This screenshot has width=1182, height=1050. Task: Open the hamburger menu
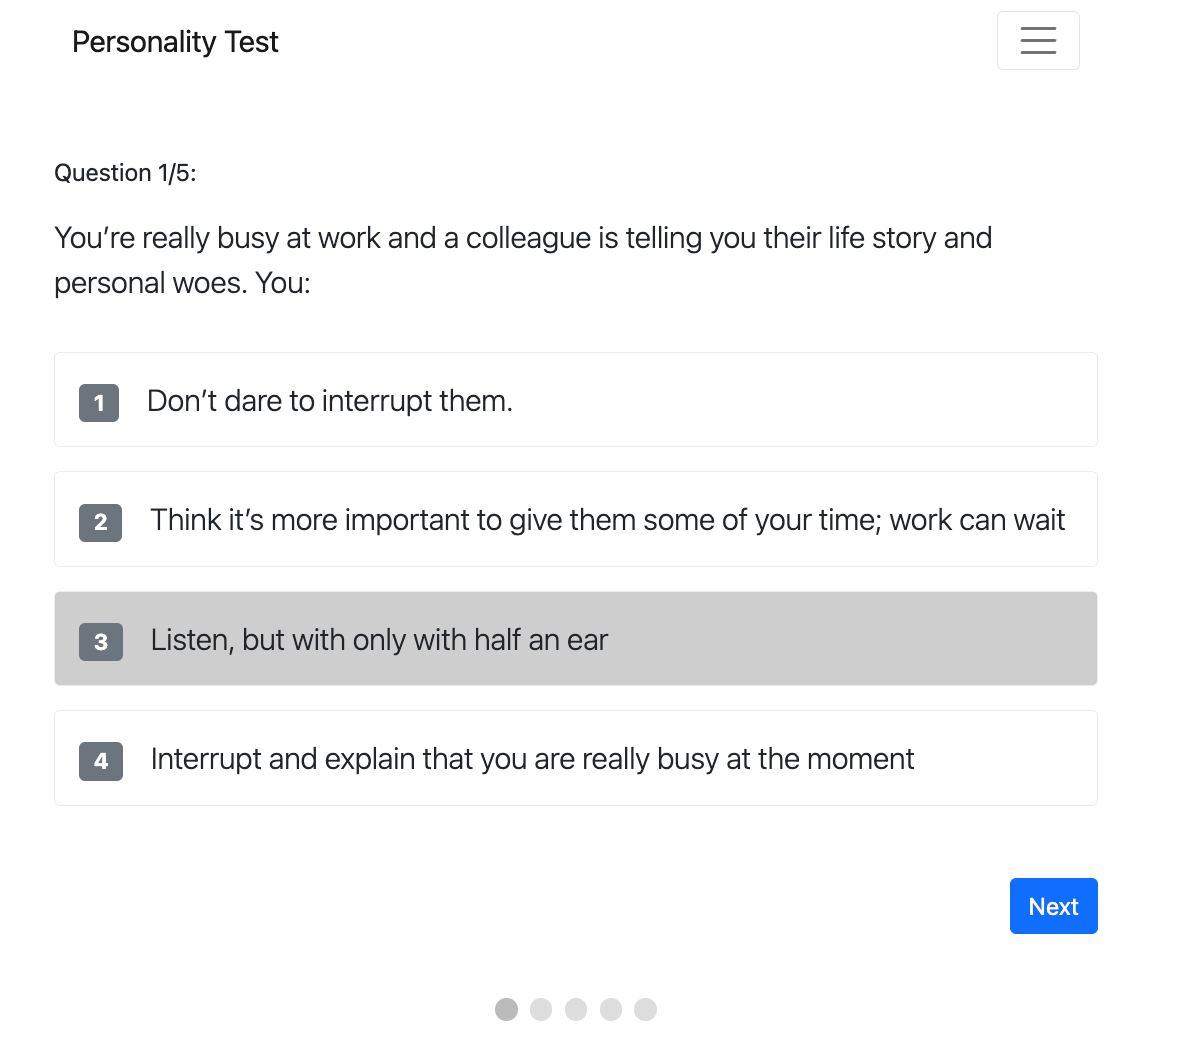(1038, 40)
